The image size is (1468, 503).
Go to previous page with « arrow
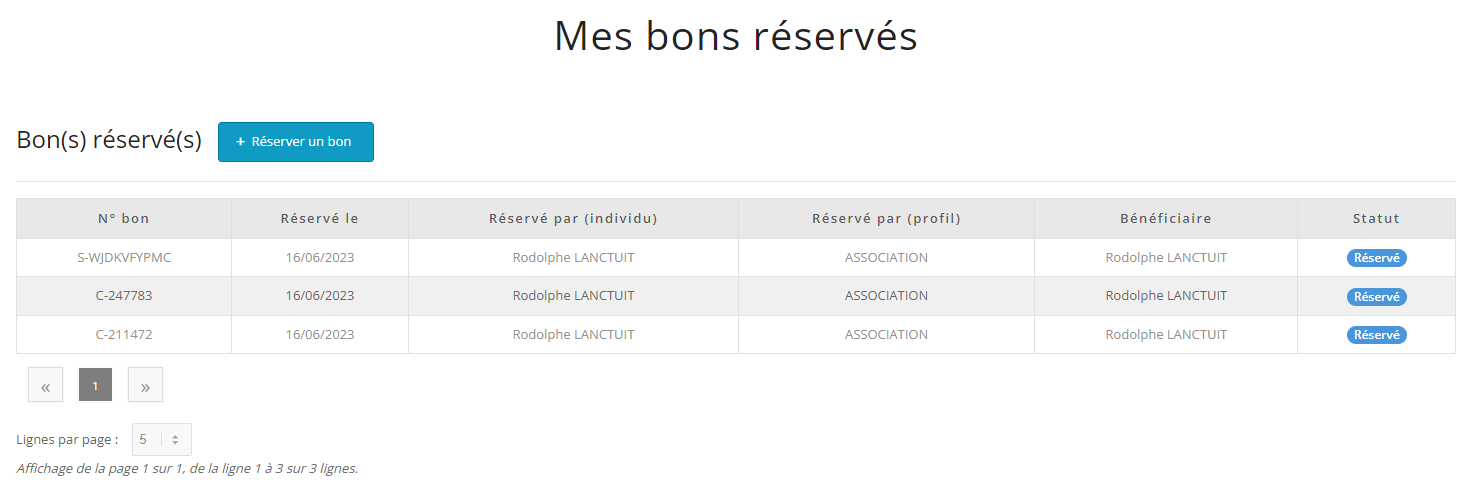tap(45, 385)
